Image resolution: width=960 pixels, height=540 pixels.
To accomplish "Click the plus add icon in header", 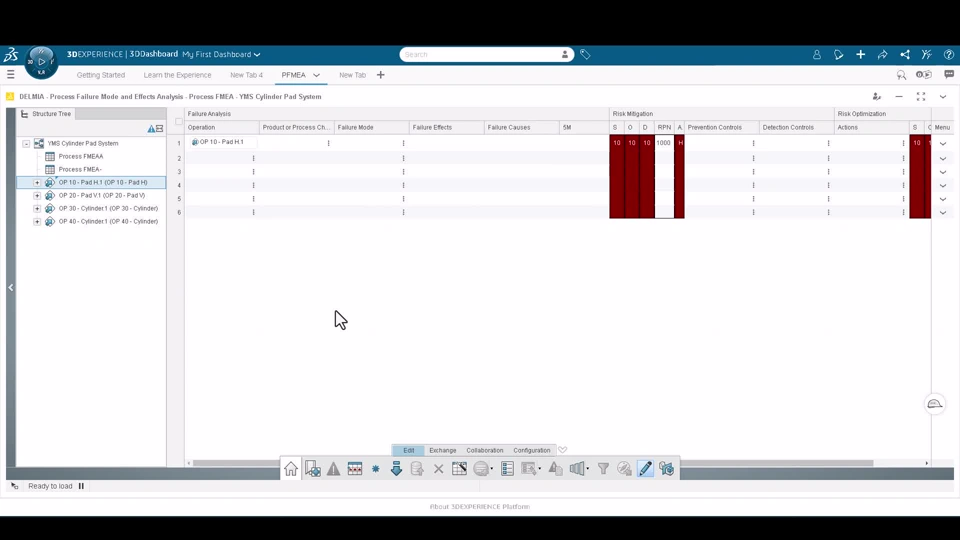I will click(x=861, y=54).
